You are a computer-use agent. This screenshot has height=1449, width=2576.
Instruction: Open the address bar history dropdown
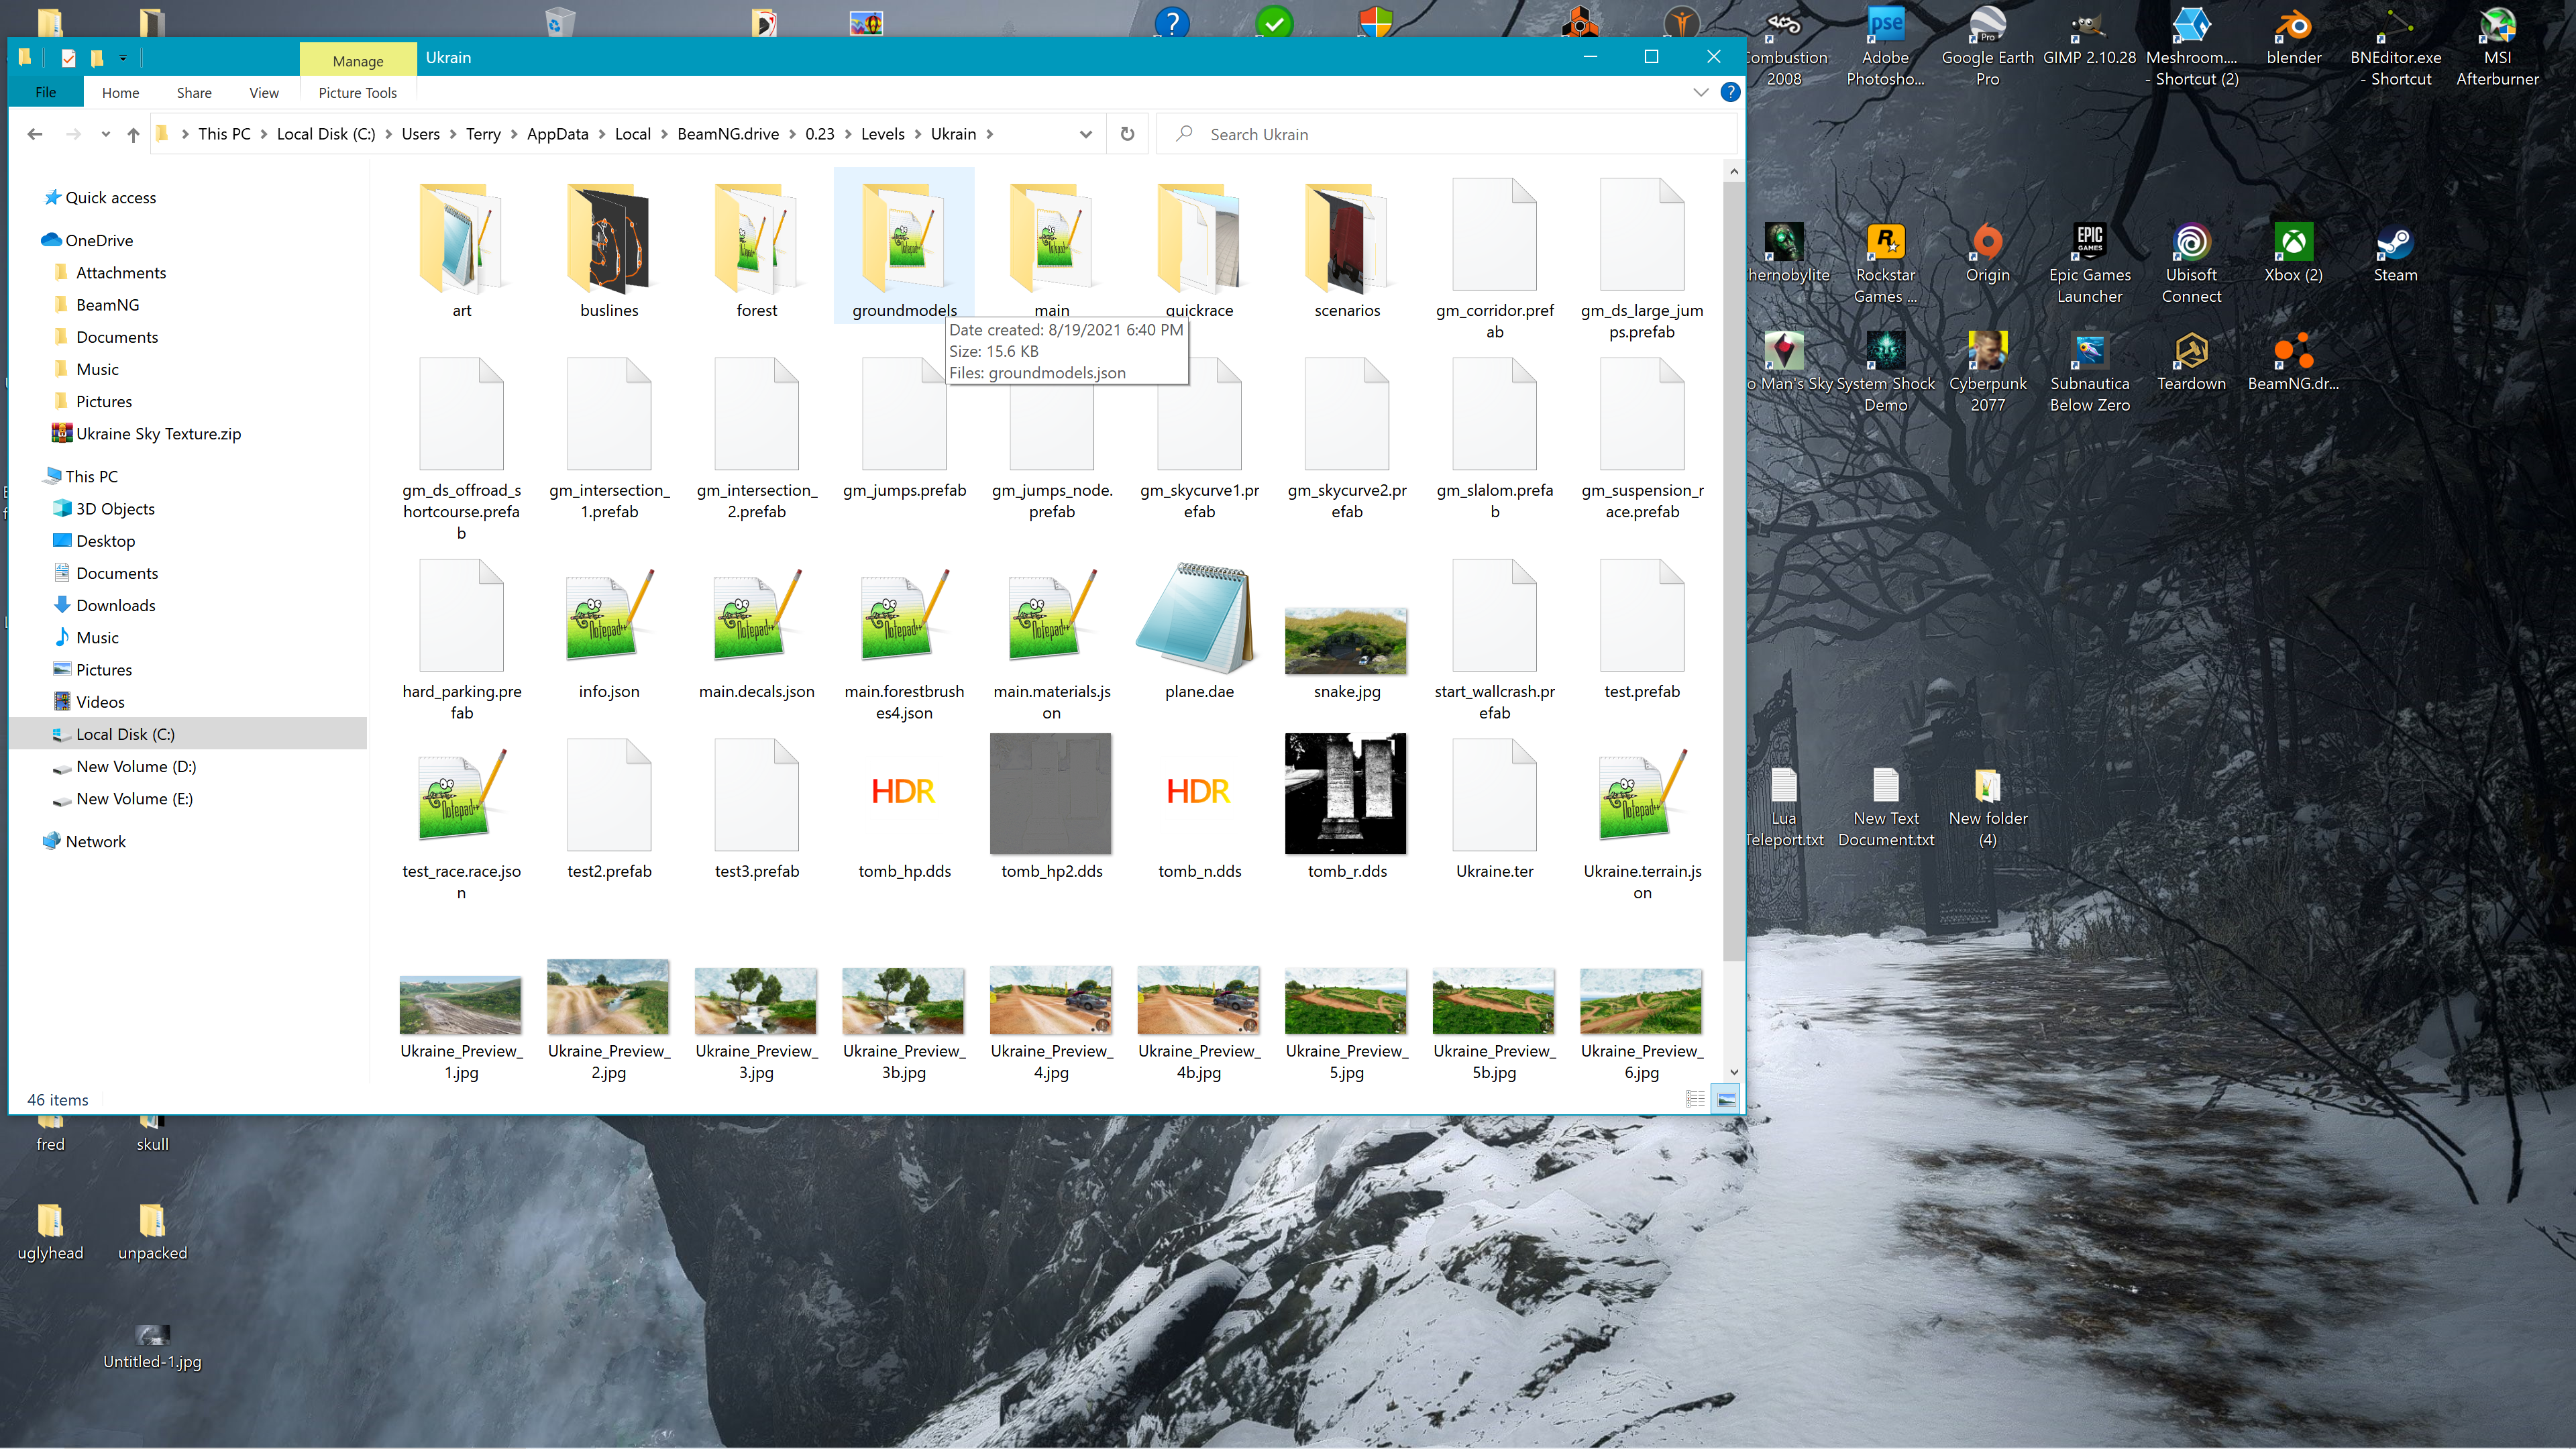click(x=1085, y=134)
